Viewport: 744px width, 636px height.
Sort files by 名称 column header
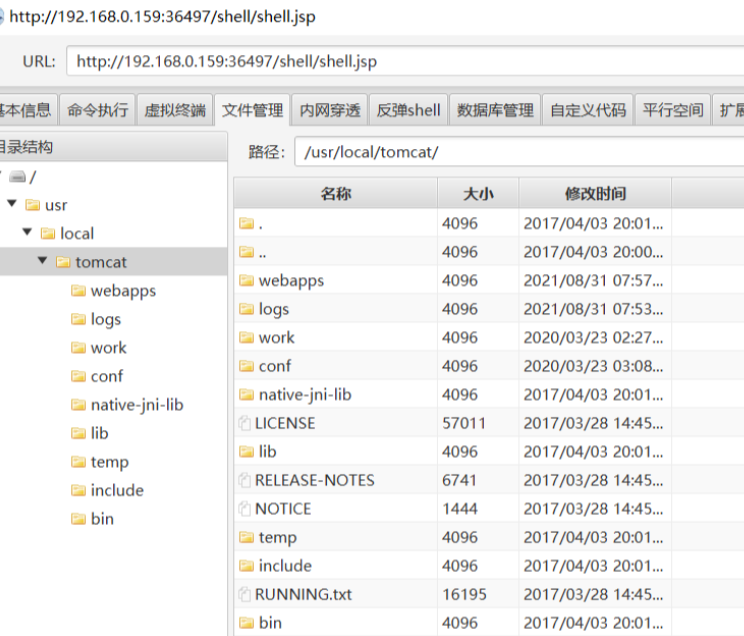[x=336, y=194]
